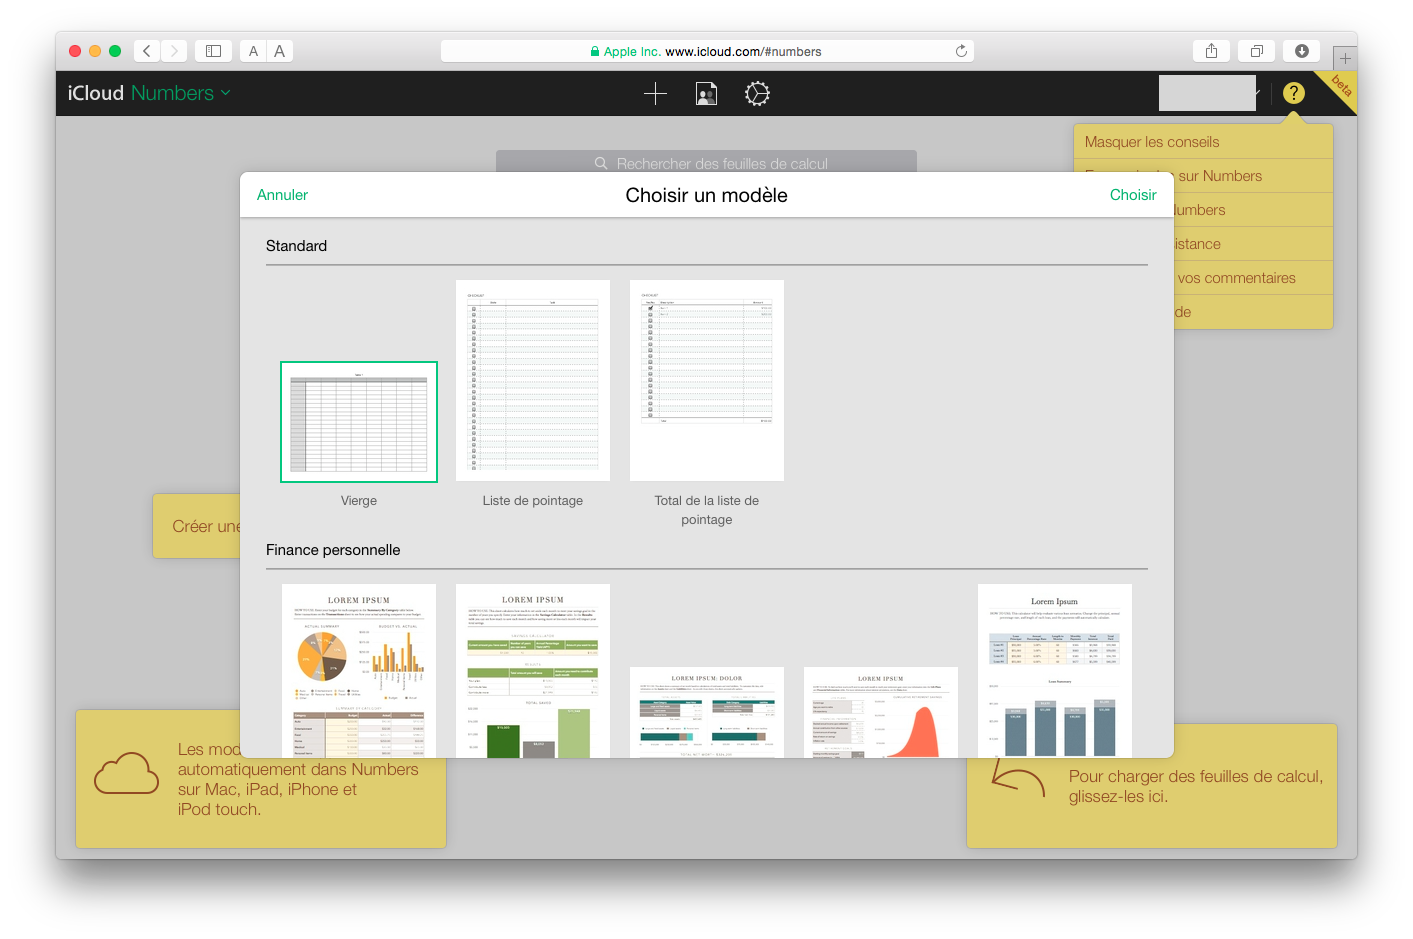Click Safari back navigation arrow

click(x=147, y=51)
